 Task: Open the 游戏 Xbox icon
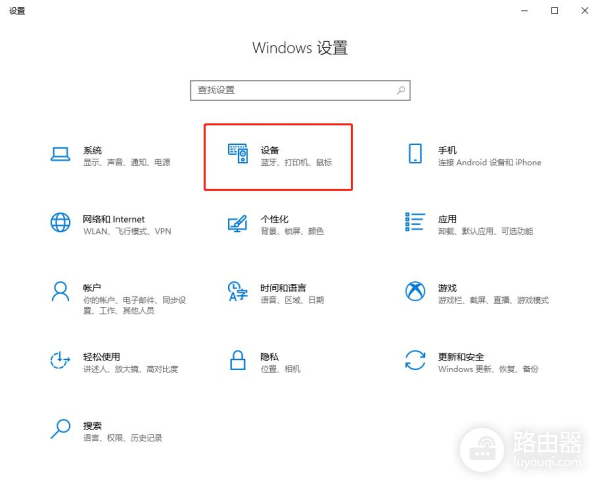[415, 291]
